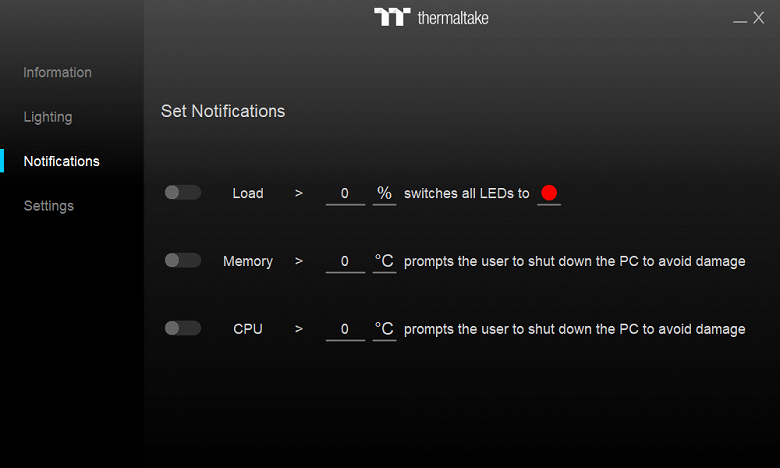Open the Information section

[x=57, y=73]
